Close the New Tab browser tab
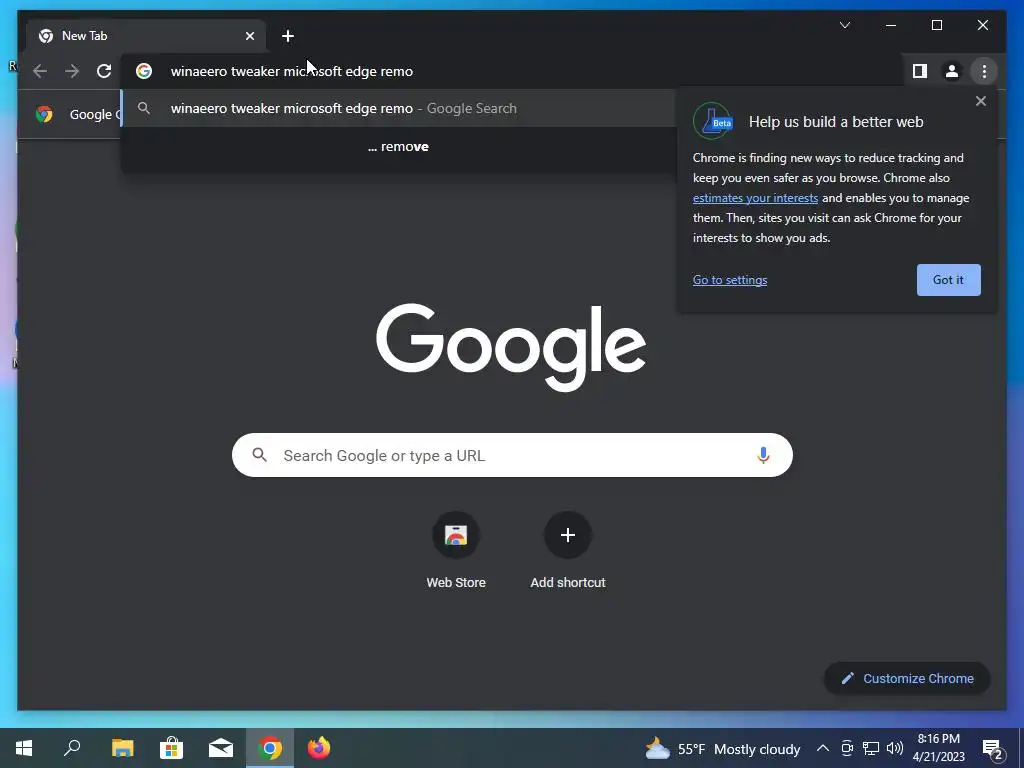 (x=249, y=36)
